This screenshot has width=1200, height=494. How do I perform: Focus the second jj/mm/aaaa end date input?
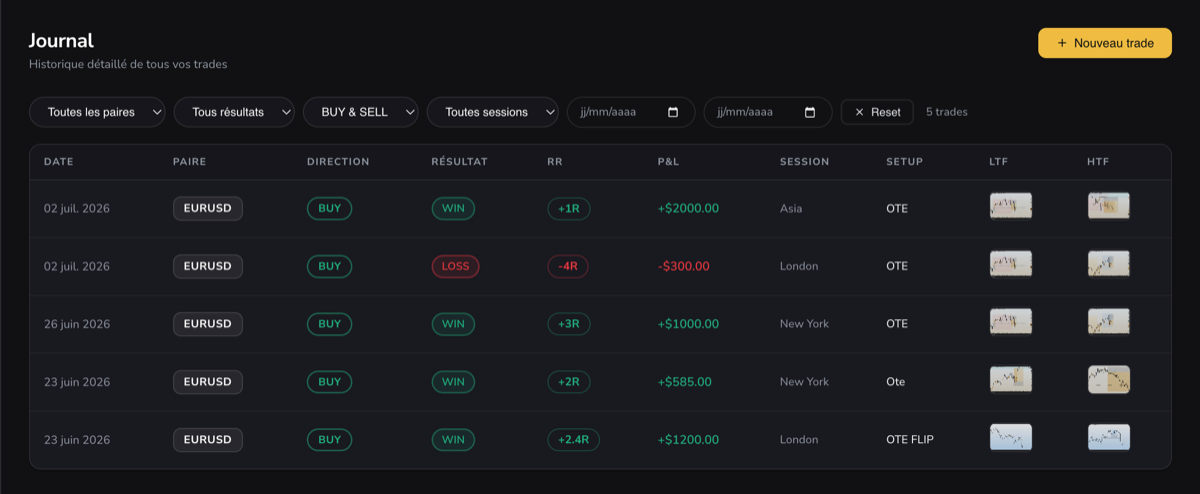[x=768, y=112]
